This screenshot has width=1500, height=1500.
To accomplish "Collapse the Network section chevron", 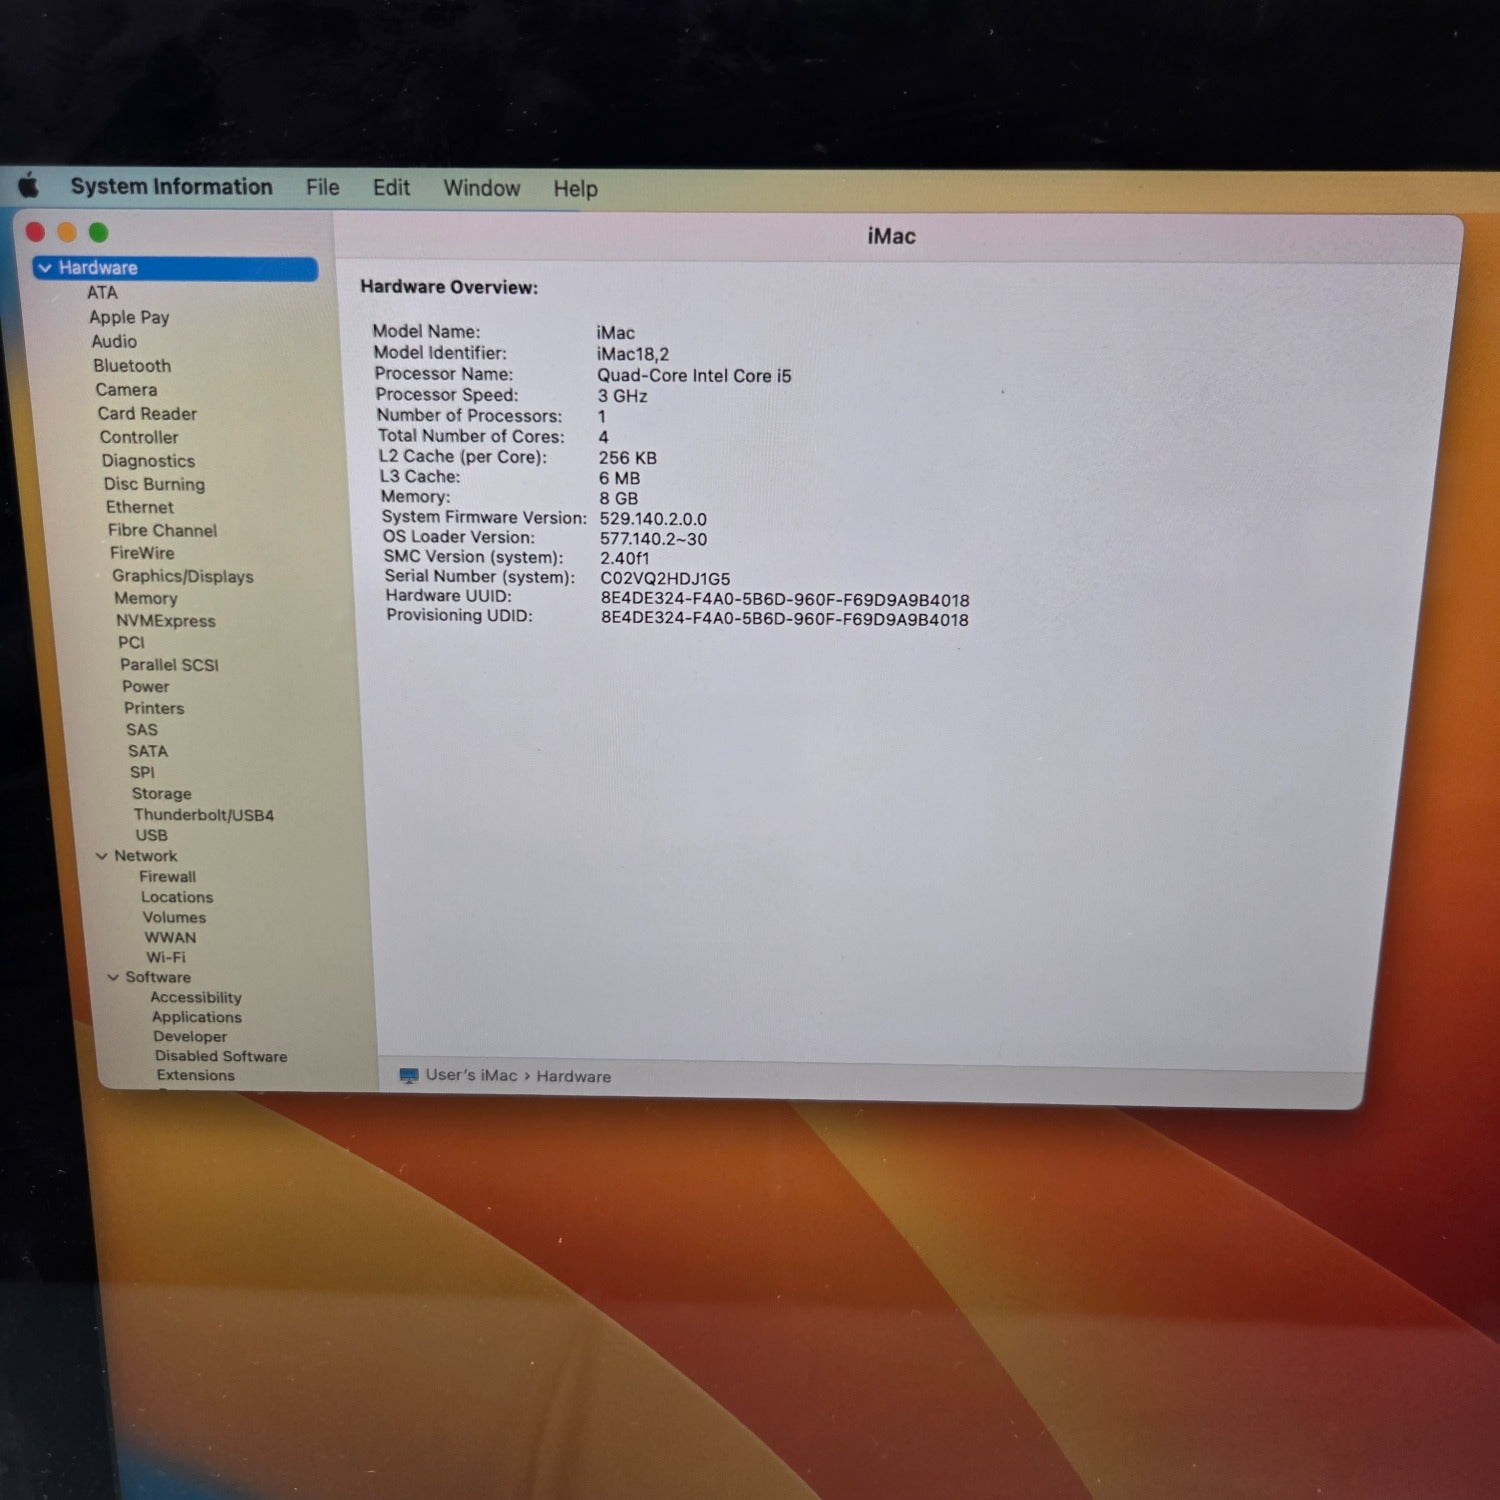I will tap(101, 856).
